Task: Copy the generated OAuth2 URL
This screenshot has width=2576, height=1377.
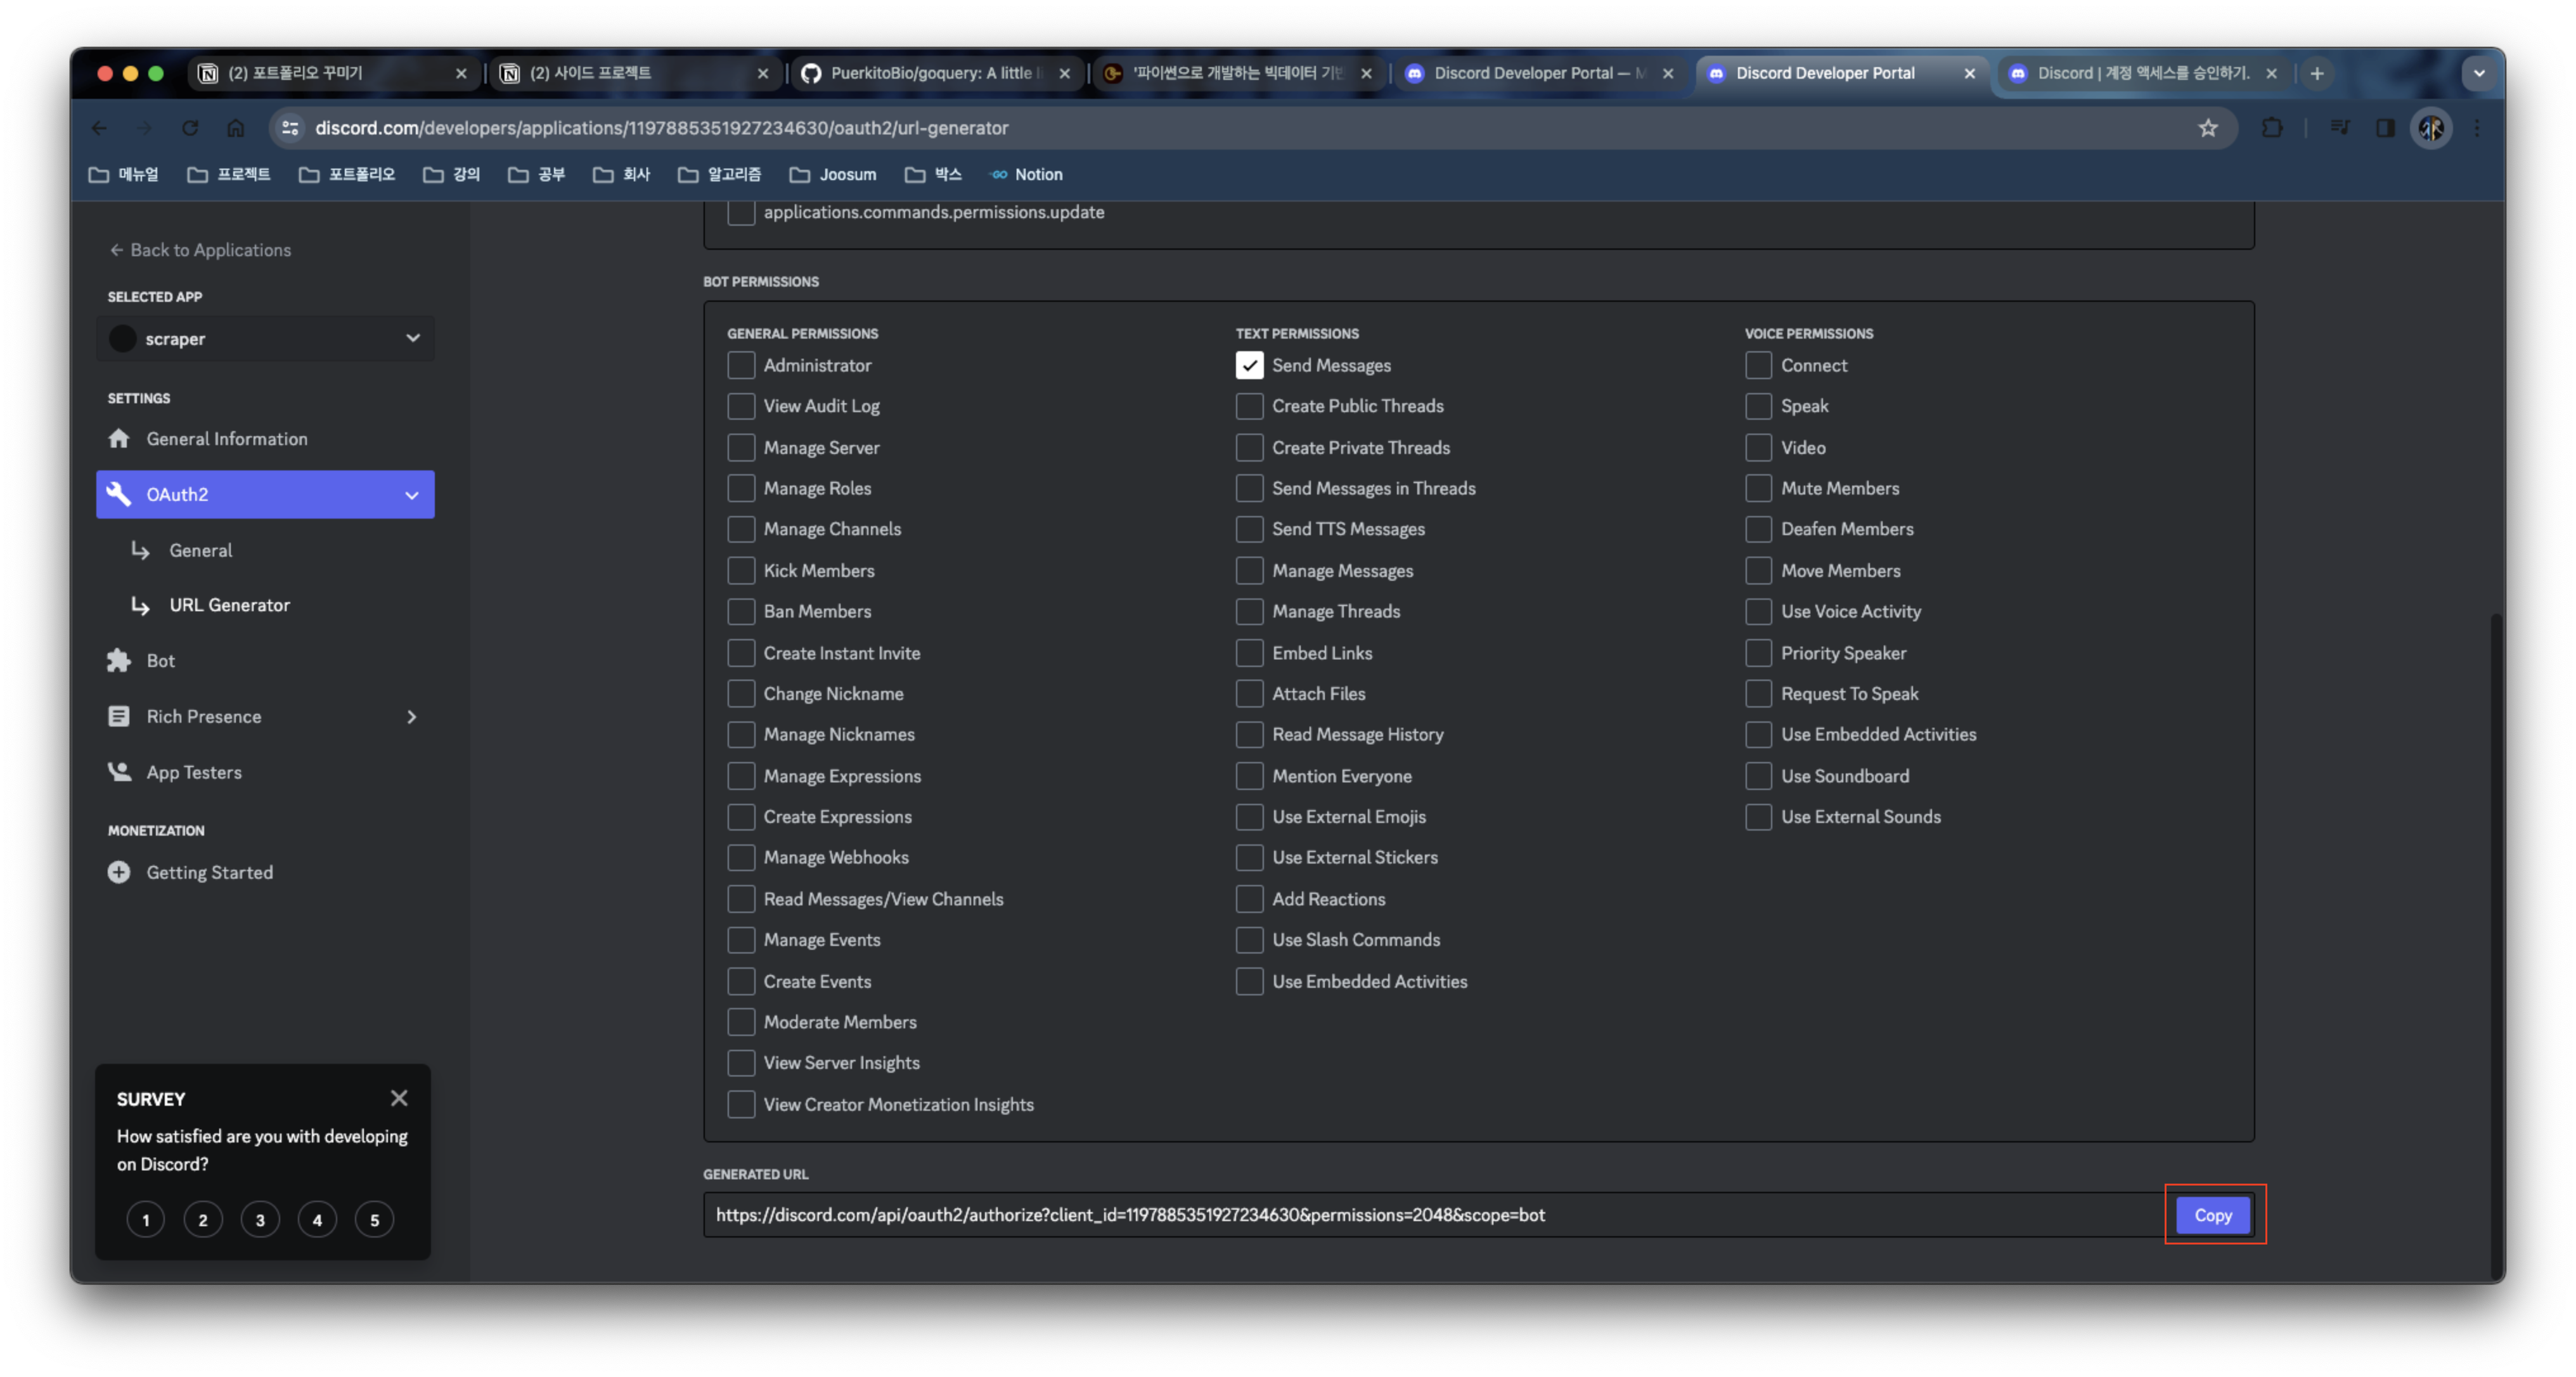Action: click(x=2213, y=1215)
